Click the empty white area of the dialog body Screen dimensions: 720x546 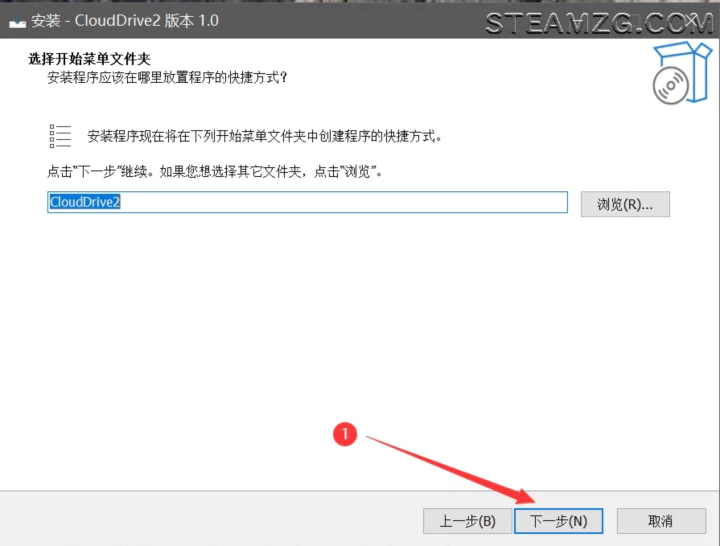coord(300,330)
